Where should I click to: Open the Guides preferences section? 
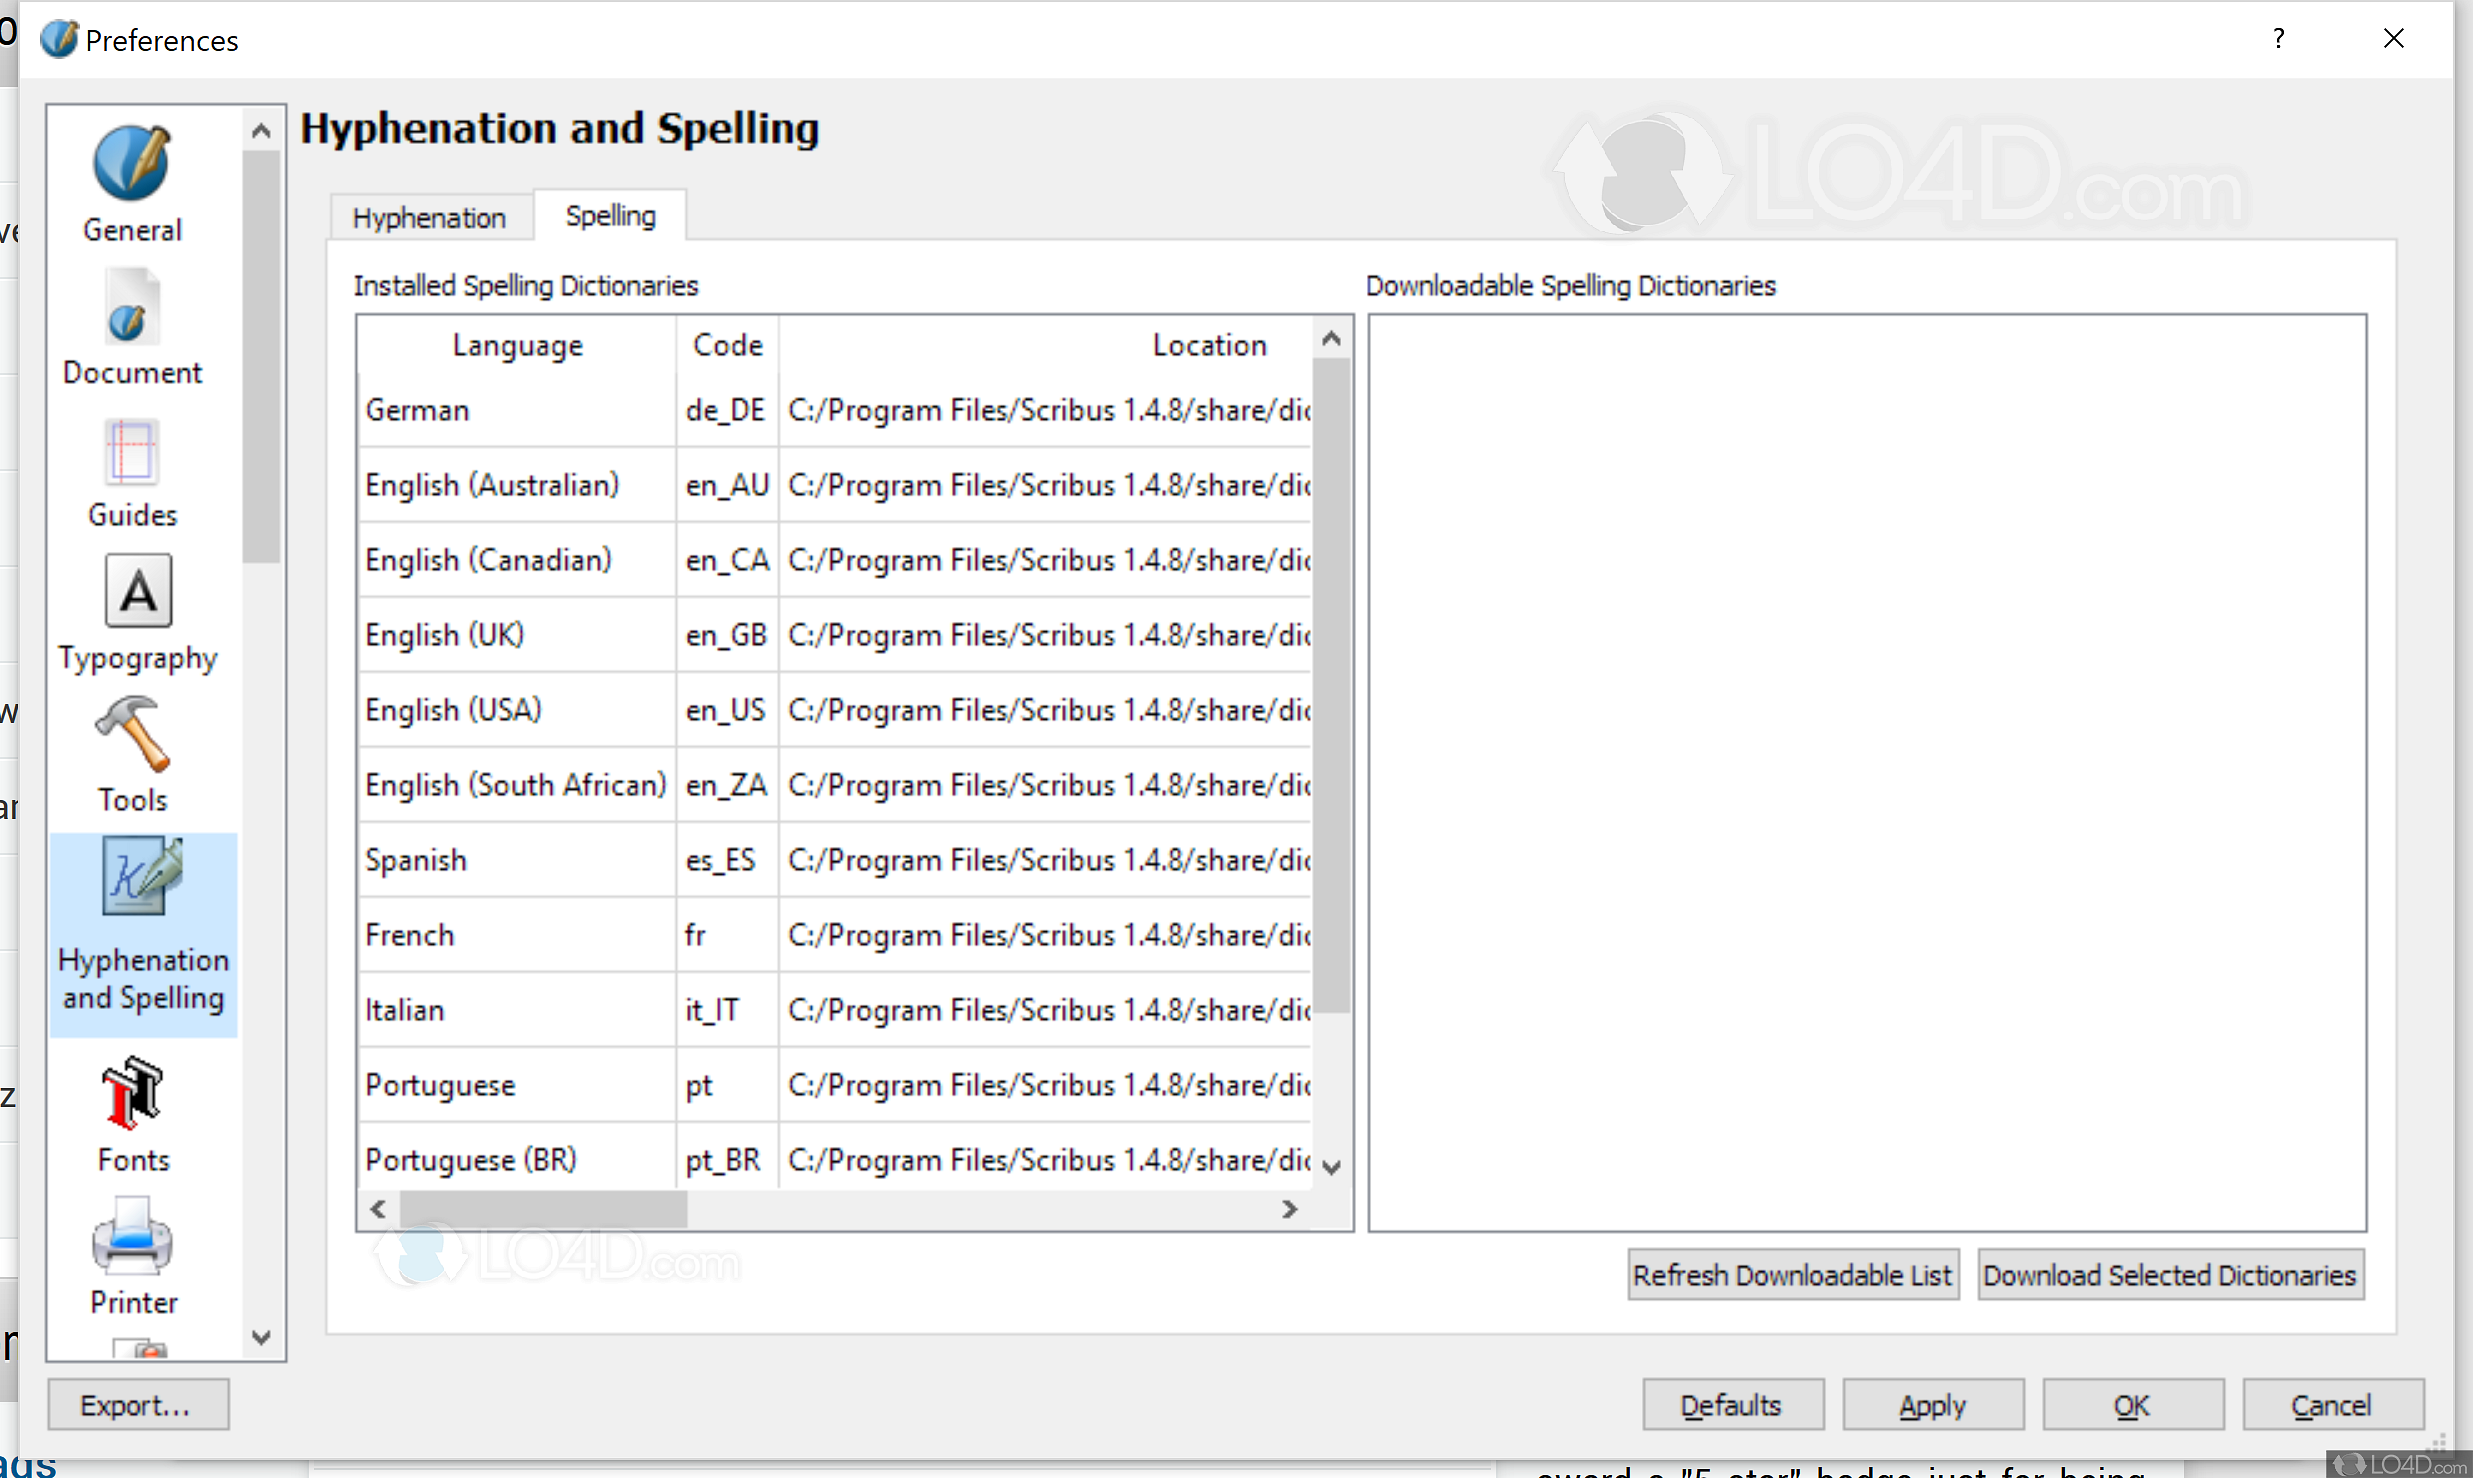[132, 472]
